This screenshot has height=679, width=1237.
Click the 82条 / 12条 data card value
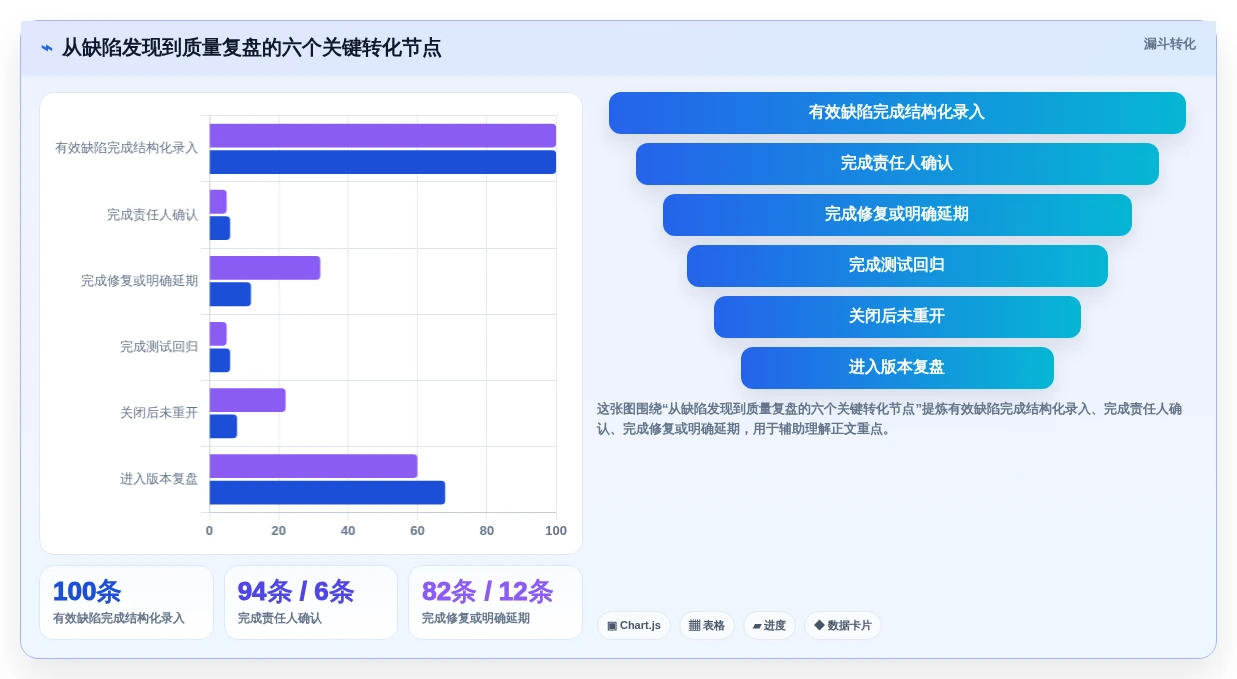[487, 591]
